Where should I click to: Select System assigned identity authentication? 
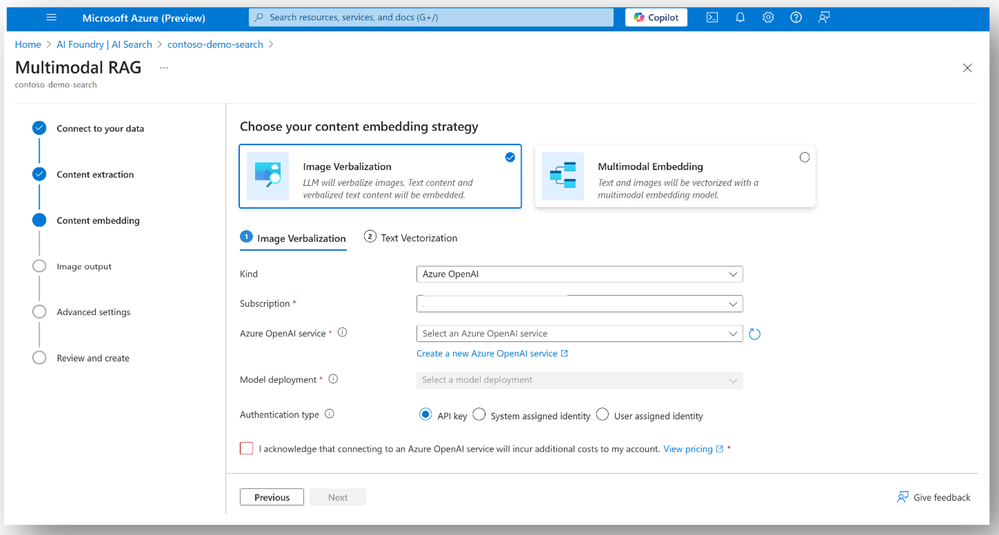point(480,415)
